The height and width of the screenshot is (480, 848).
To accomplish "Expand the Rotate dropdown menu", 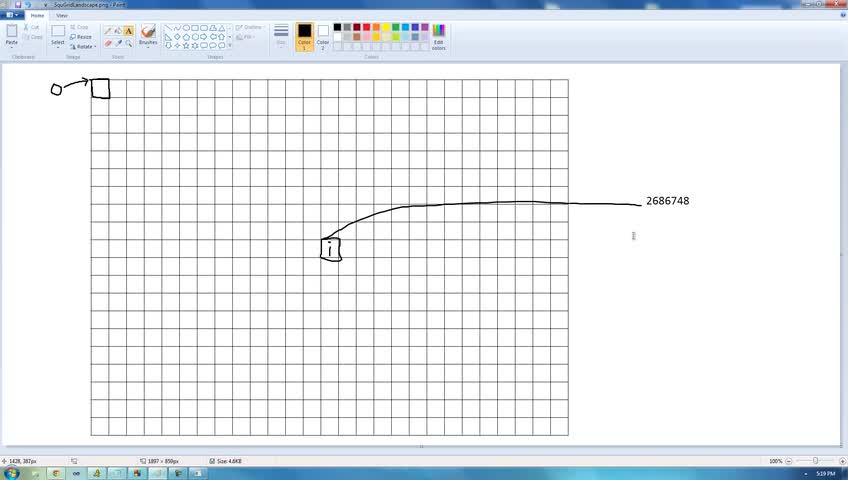I will [x=83, y=47].
